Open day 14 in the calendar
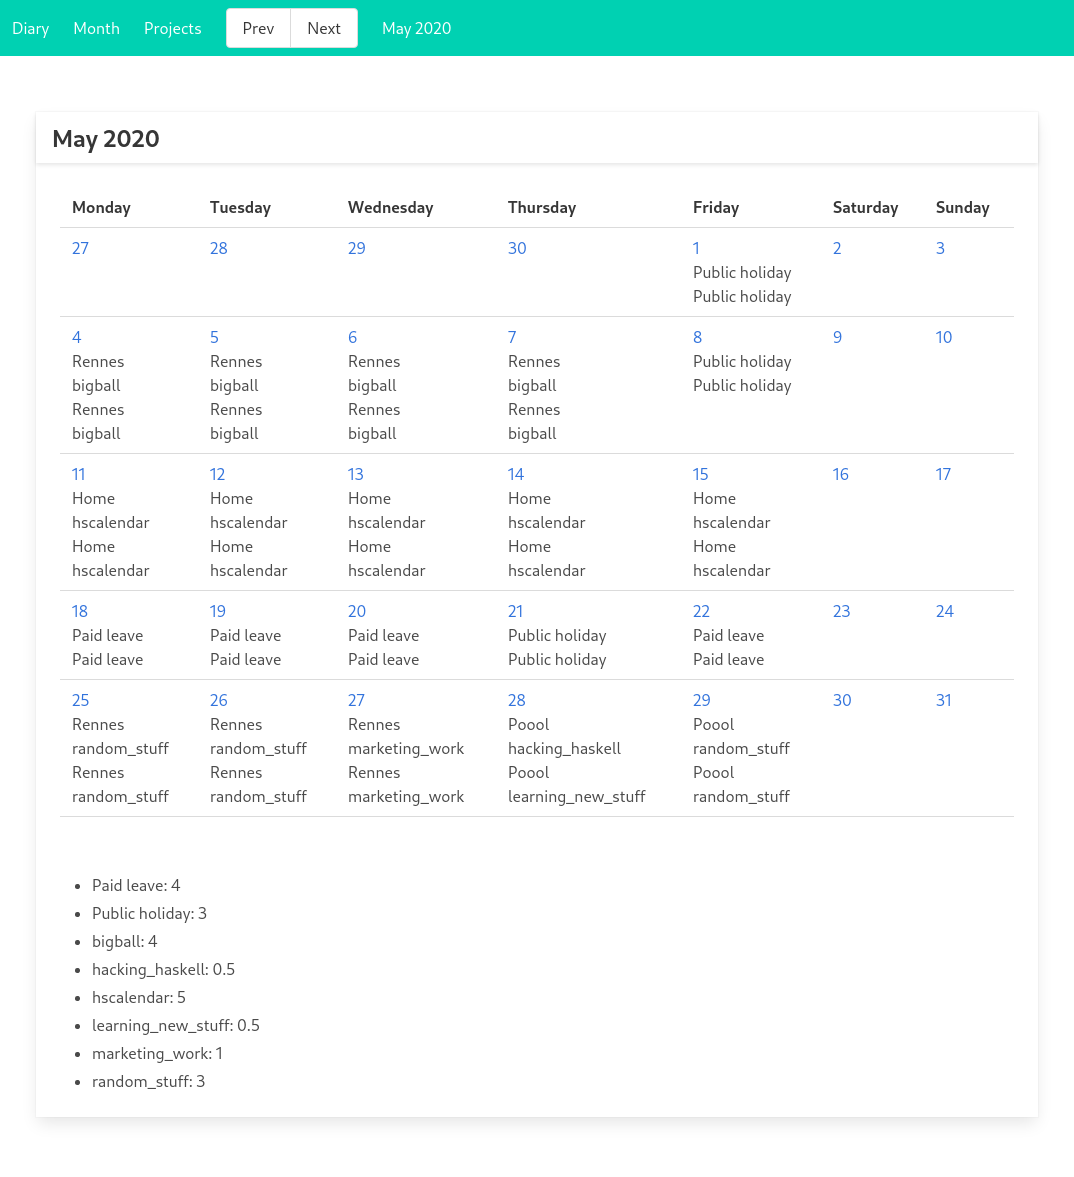The width and height of the screenshot is (1074, 1177). coord(516,474)
